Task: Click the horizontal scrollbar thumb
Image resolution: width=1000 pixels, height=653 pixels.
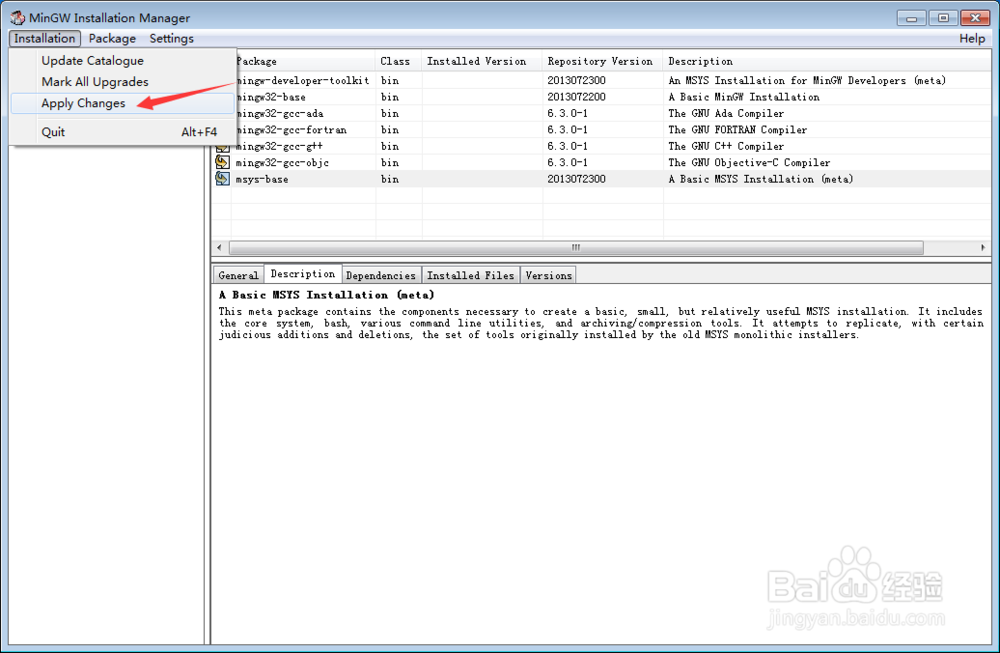Action: coord(576,247)
